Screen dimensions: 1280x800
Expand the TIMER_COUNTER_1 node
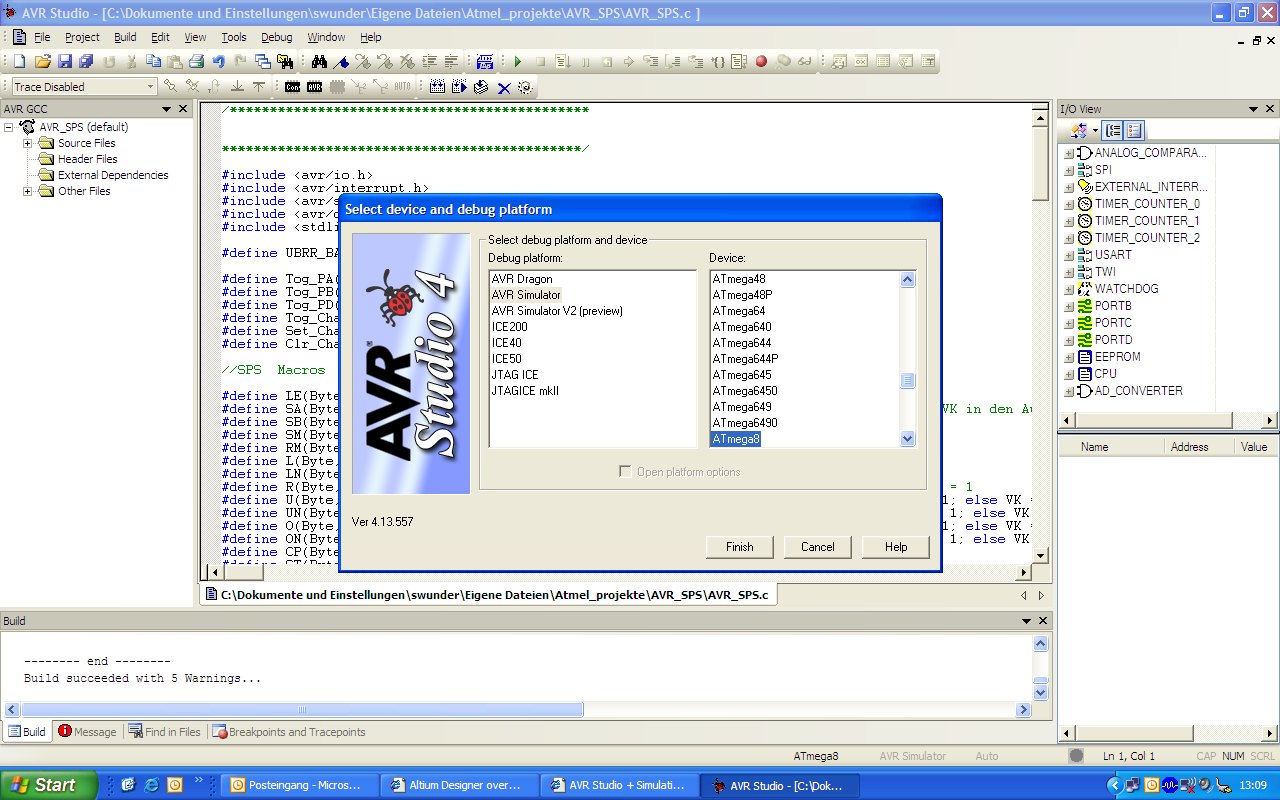click(x=1069, y=221)
